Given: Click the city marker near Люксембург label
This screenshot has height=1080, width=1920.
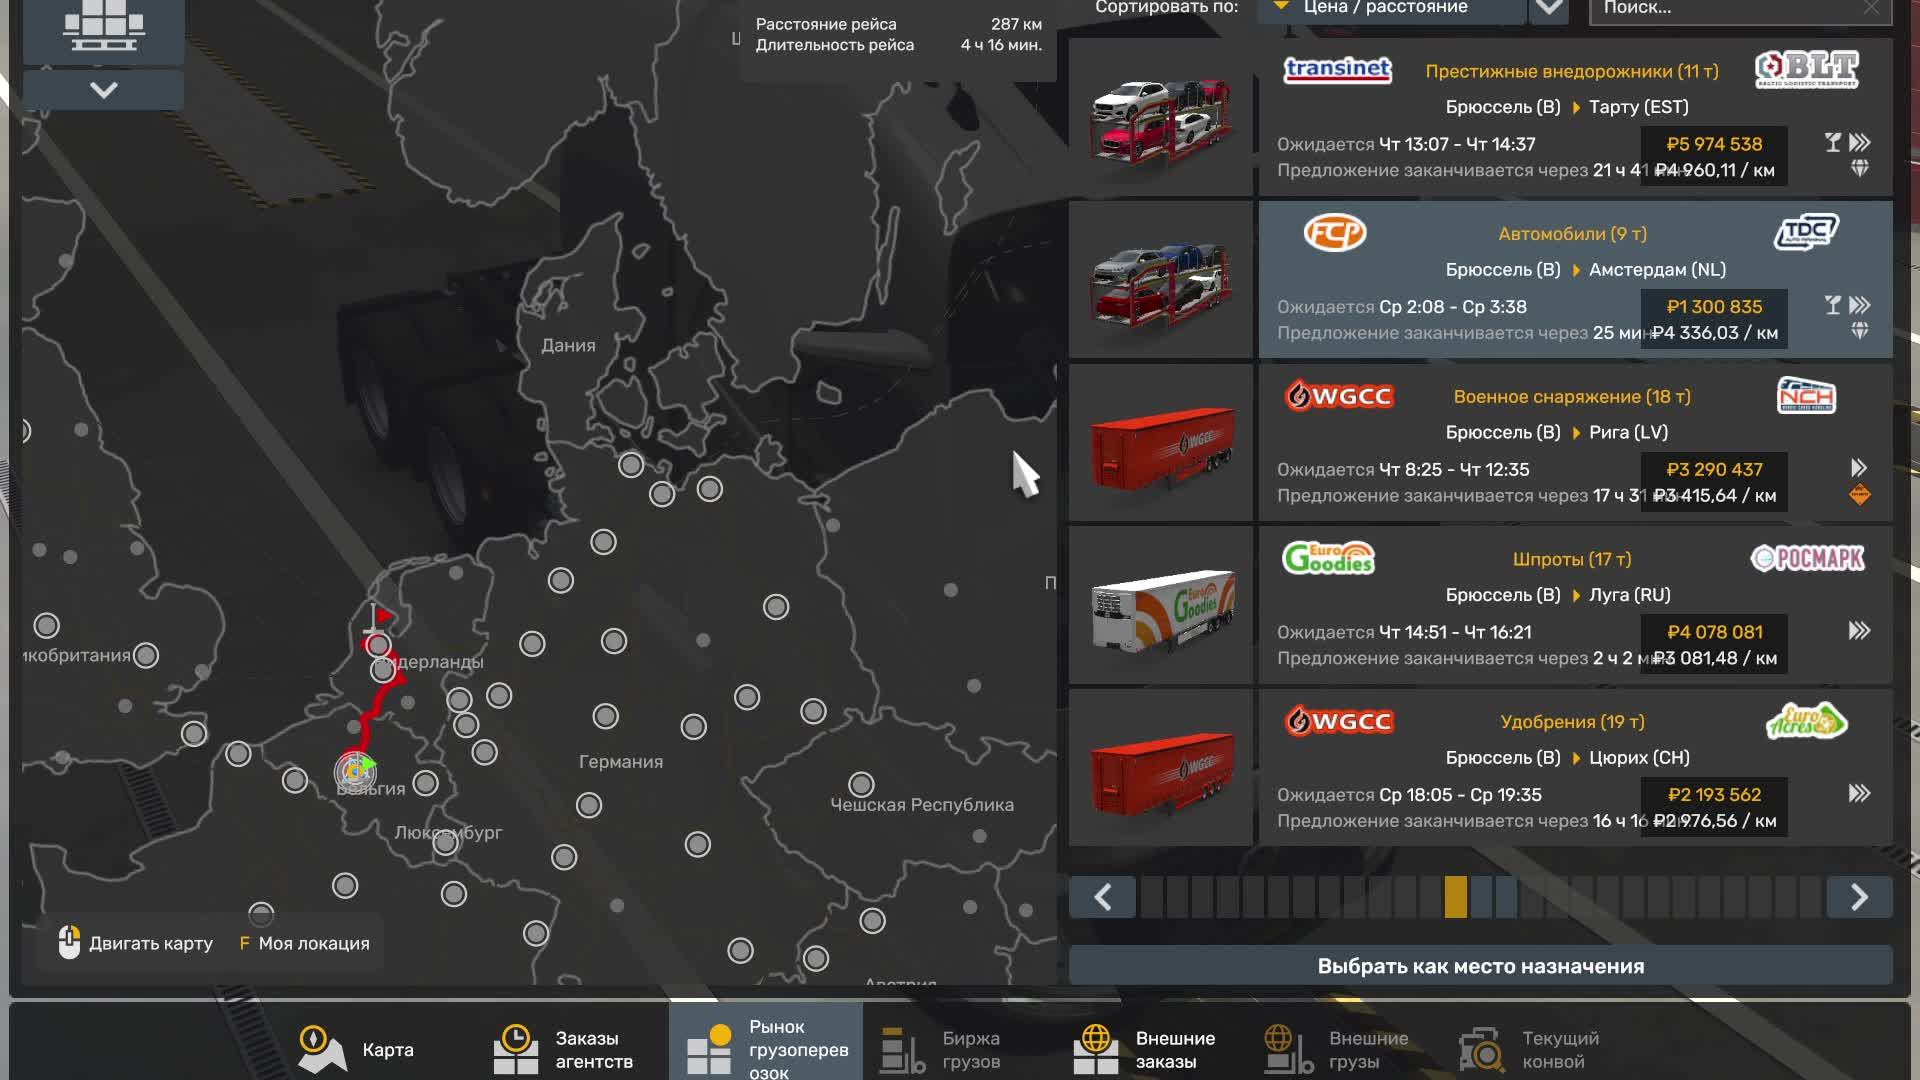Looking at the screenshot, I should [x=446, y=844].
